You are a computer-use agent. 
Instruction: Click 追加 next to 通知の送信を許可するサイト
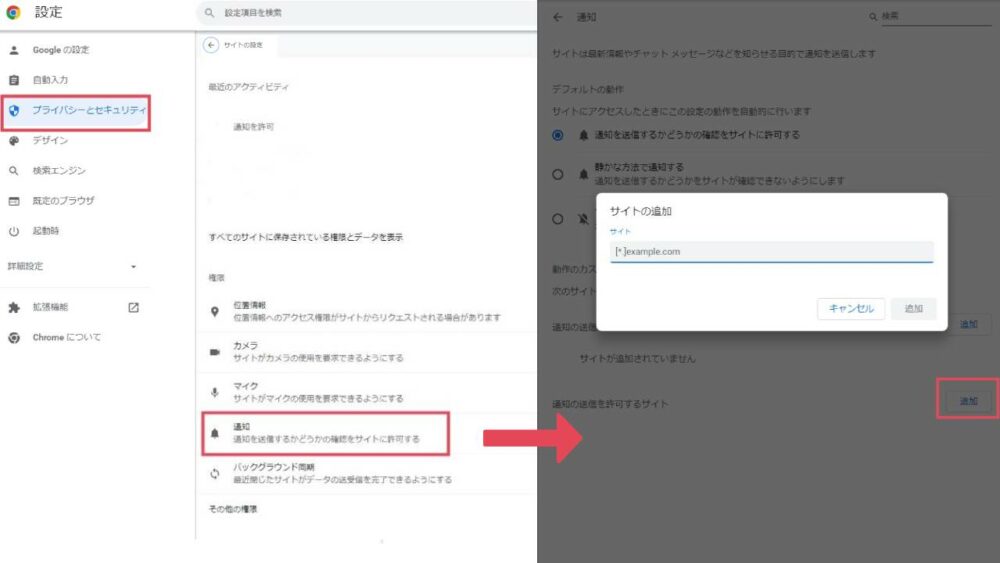pos(968,401)
